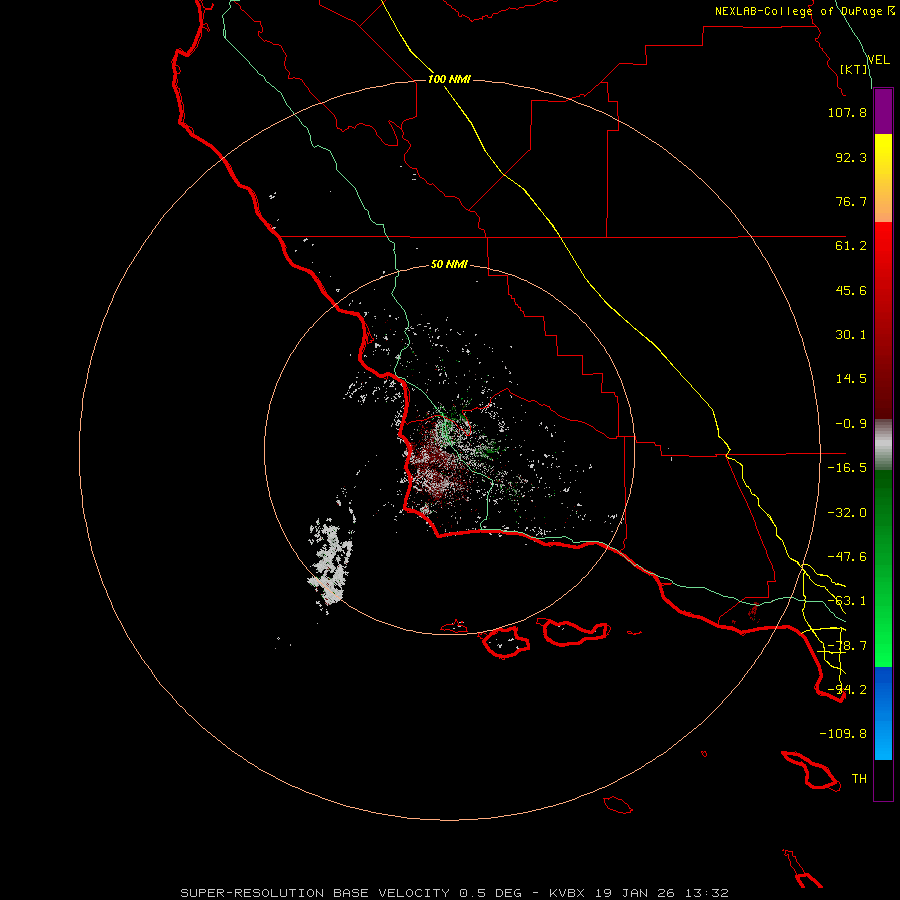Click the 61.2 velocity scale value

click(851, 246)
